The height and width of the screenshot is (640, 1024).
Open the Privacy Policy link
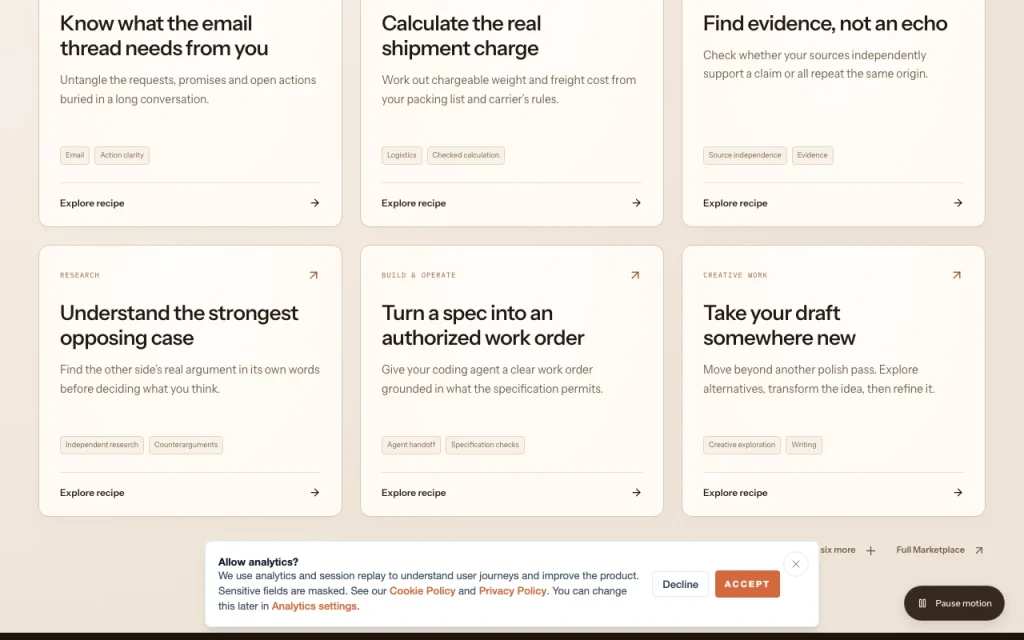pos(513,591)
